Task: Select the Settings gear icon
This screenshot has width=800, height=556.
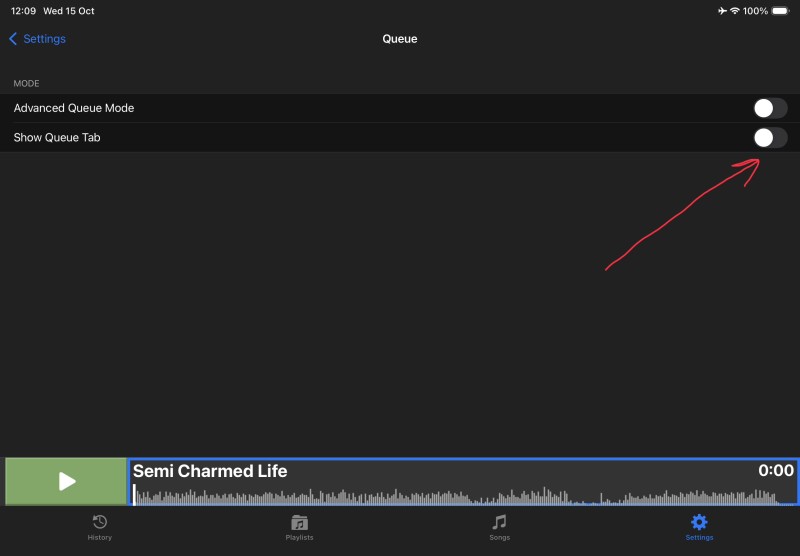Action: coord(699,522)
